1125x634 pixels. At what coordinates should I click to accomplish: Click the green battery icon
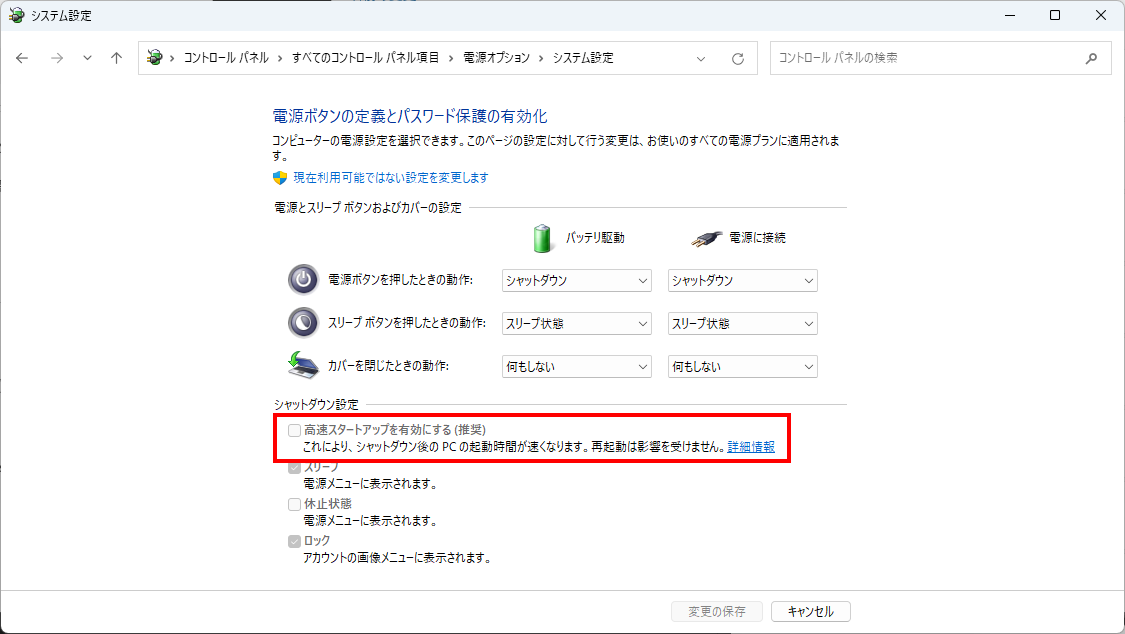pos(542,238)
